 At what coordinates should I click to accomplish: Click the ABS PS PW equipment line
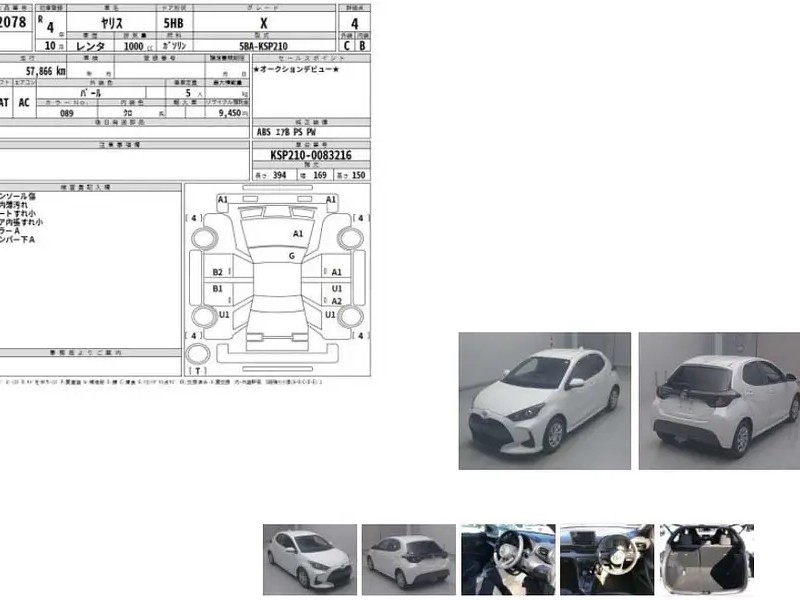pos(286,131)
